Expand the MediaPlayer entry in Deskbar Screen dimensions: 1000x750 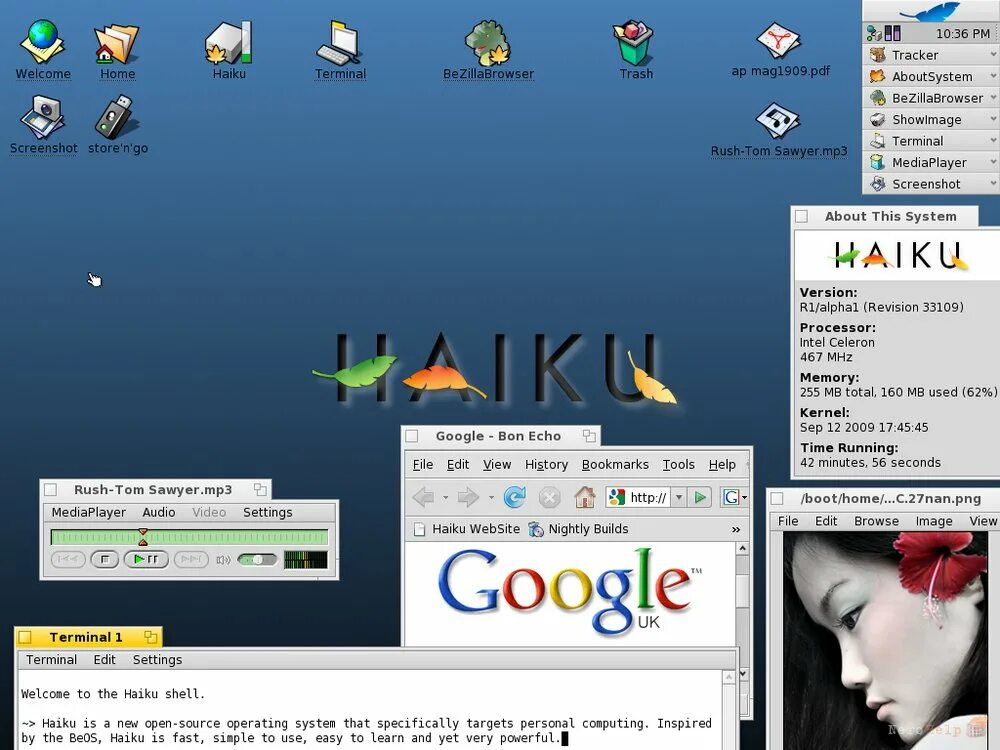click(x=993, y=162)
